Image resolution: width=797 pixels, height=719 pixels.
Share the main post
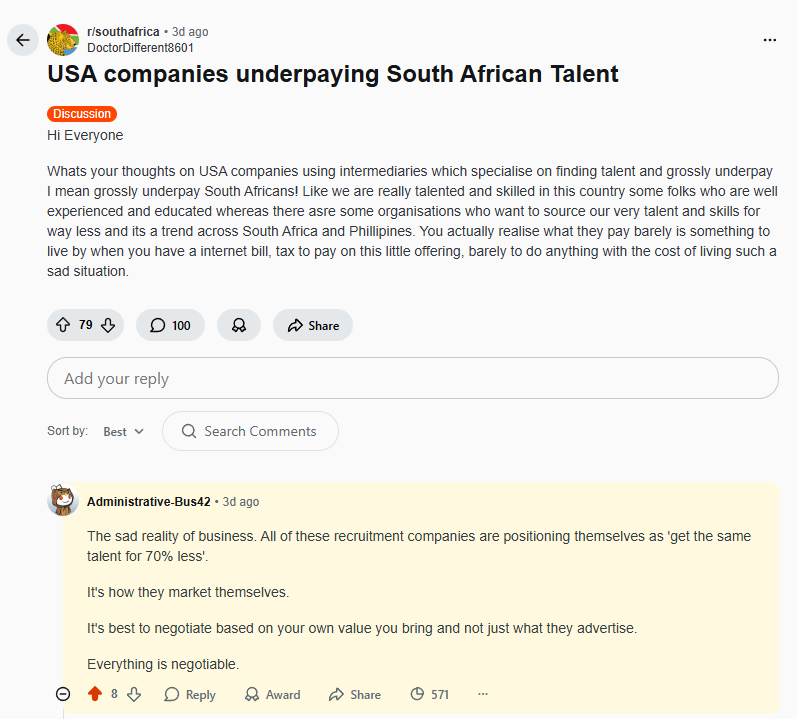click(x=312, y=325)
